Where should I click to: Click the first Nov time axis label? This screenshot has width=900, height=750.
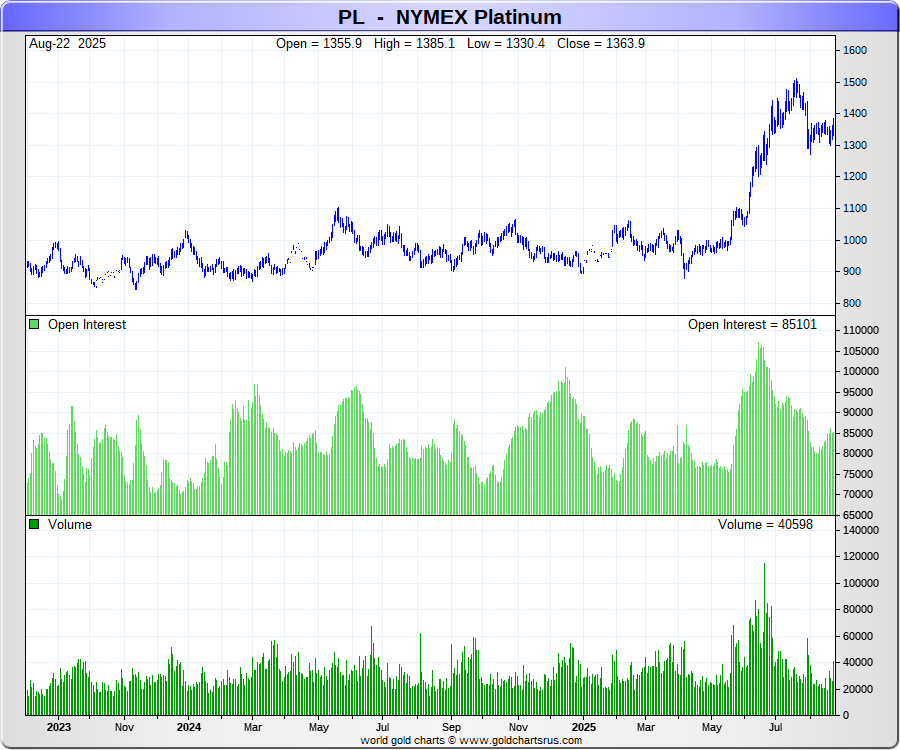[124, 727]
